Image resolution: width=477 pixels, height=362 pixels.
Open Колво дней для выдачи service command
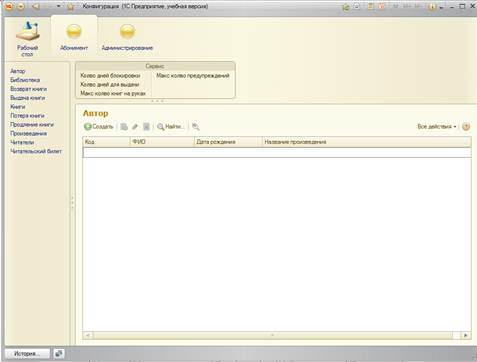pyautogui.click(x=110, y=85)
